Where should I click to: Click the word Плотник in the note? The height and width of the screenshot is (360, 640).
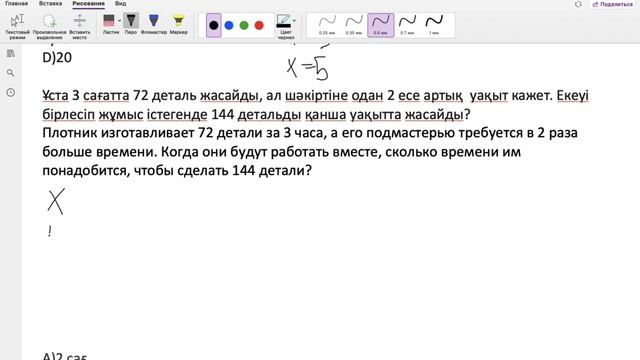[x=69, y=133]
